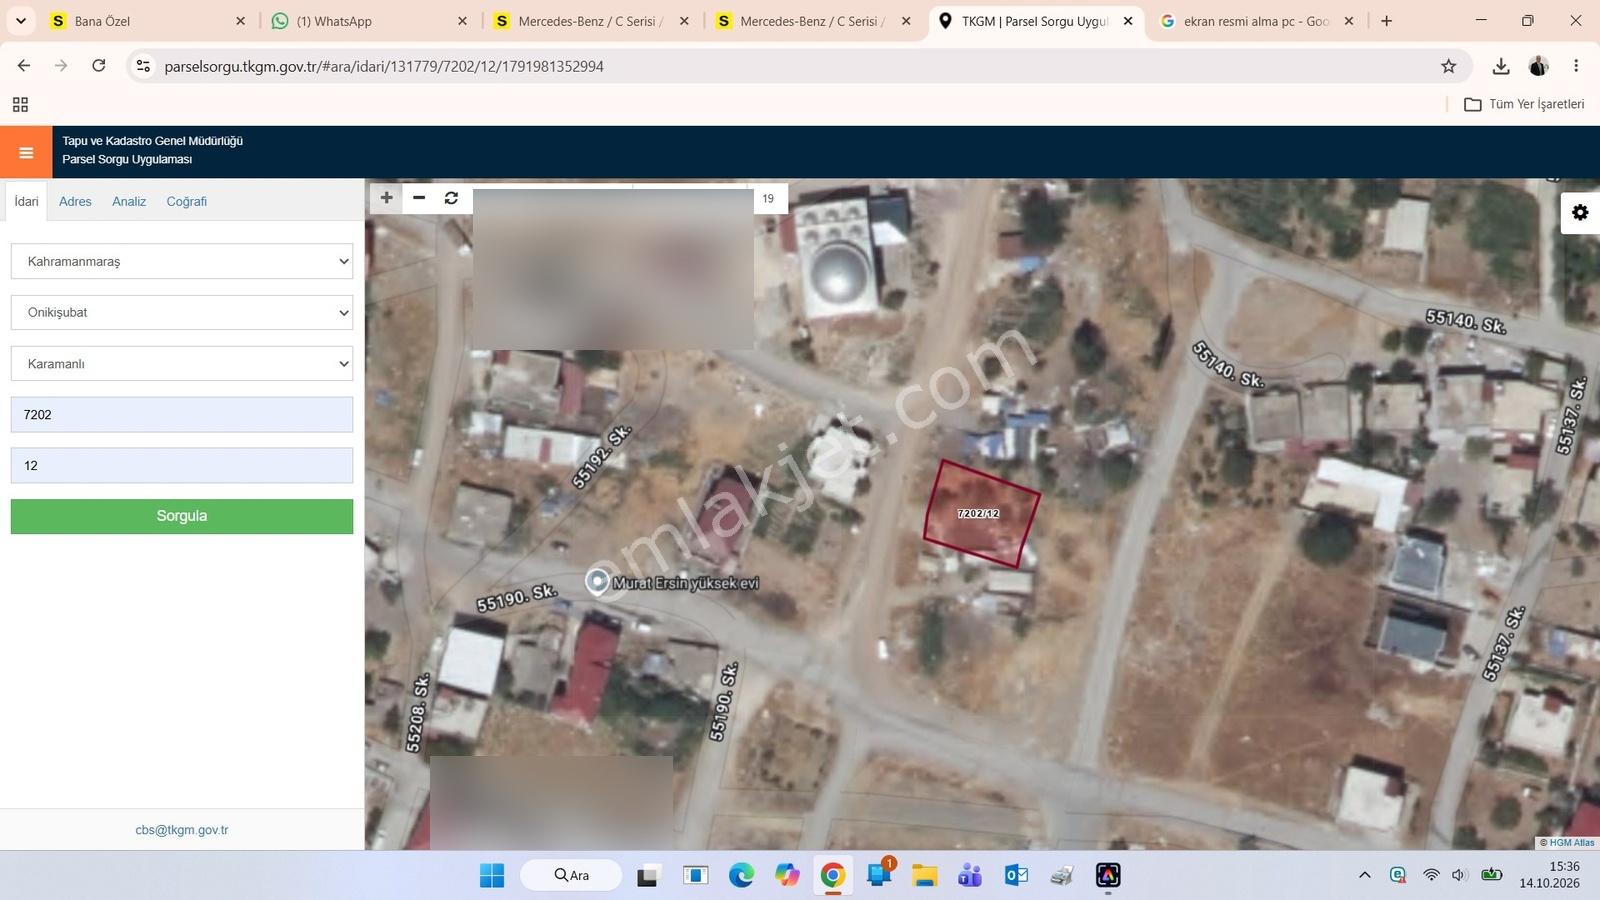
Task: Click the ada number field 7202
Action: [x=182, y=414]
